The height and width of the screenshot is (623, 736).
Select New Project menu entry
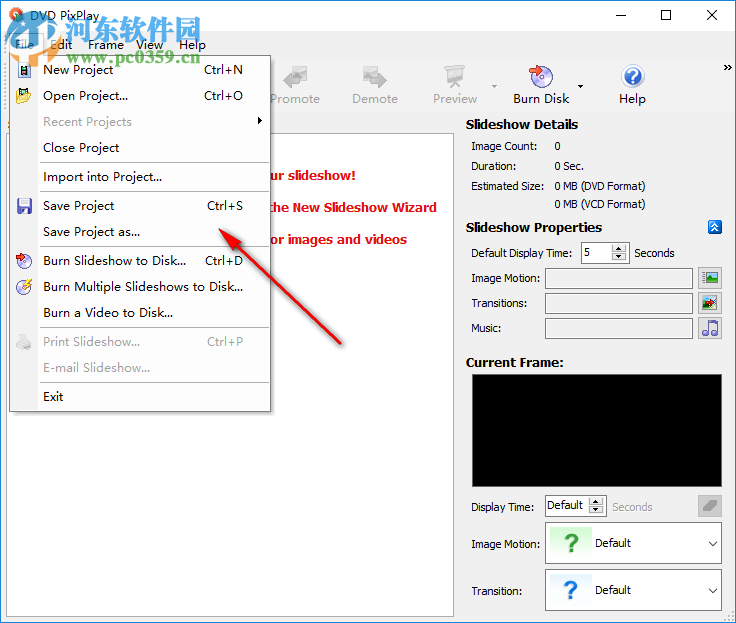pos(141,69)
